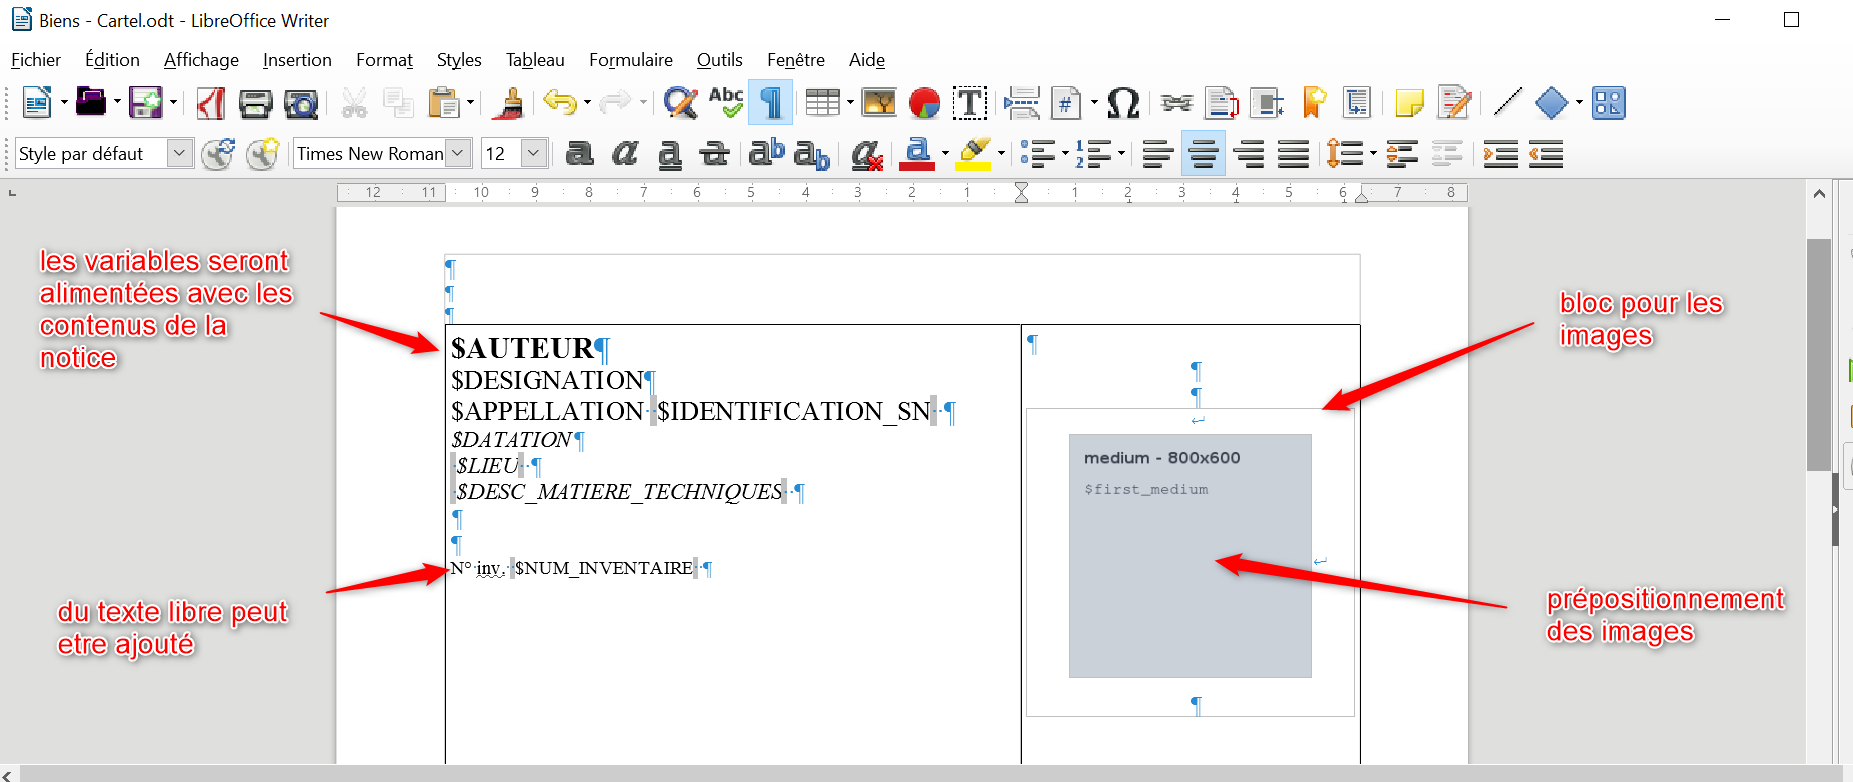Apply red font color

(x=917, y=154)
